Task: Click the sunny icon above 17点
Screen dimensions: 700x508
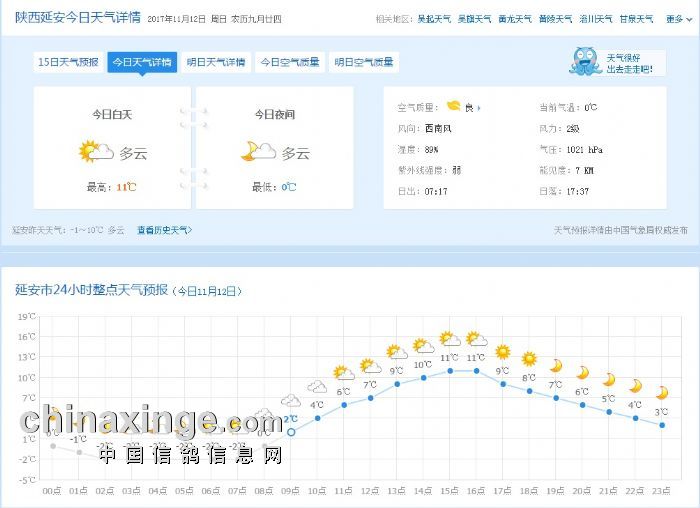Action: pyautogui.click(x=503, y=352)
